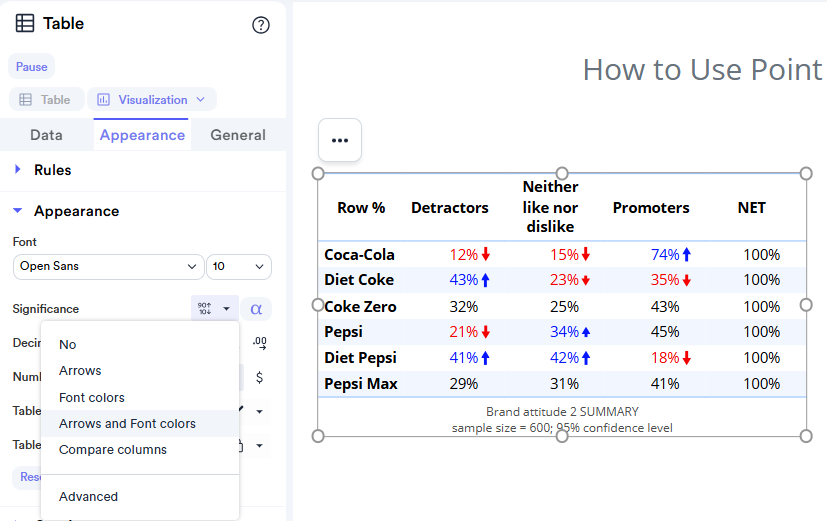Collapse the Appearance section
Viewport: 827px width, 521px height.
pos(17,210)
